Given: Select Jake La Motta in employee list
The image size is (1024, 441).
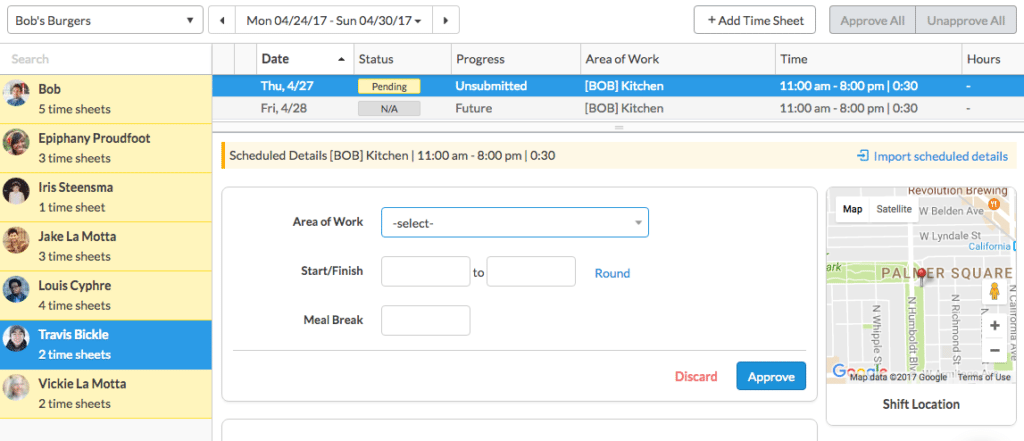Looking at the screenshot, I should pos(106,246).
